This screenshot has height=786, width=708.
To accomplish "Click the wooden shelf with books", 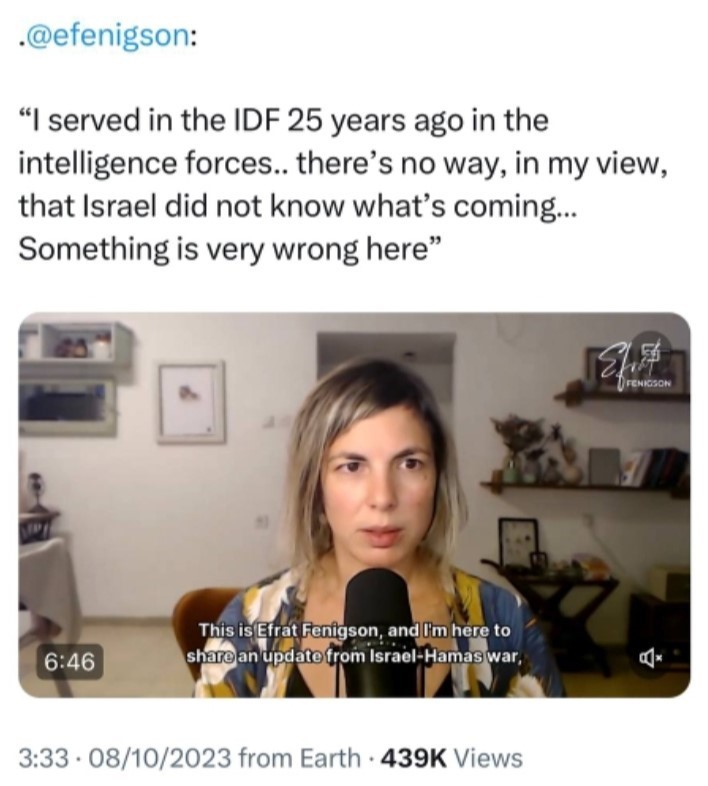I will coord(584,484).
